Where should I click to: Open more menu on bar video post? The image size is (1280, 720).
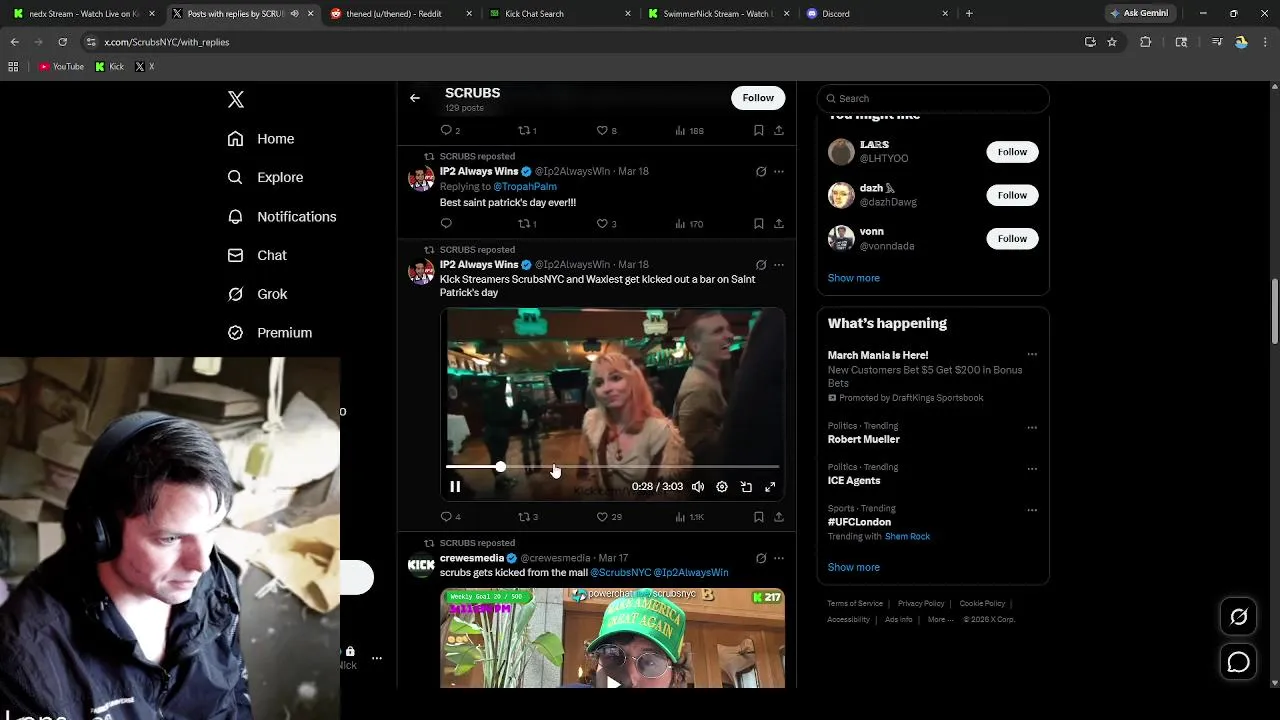[x=779, y=265]
